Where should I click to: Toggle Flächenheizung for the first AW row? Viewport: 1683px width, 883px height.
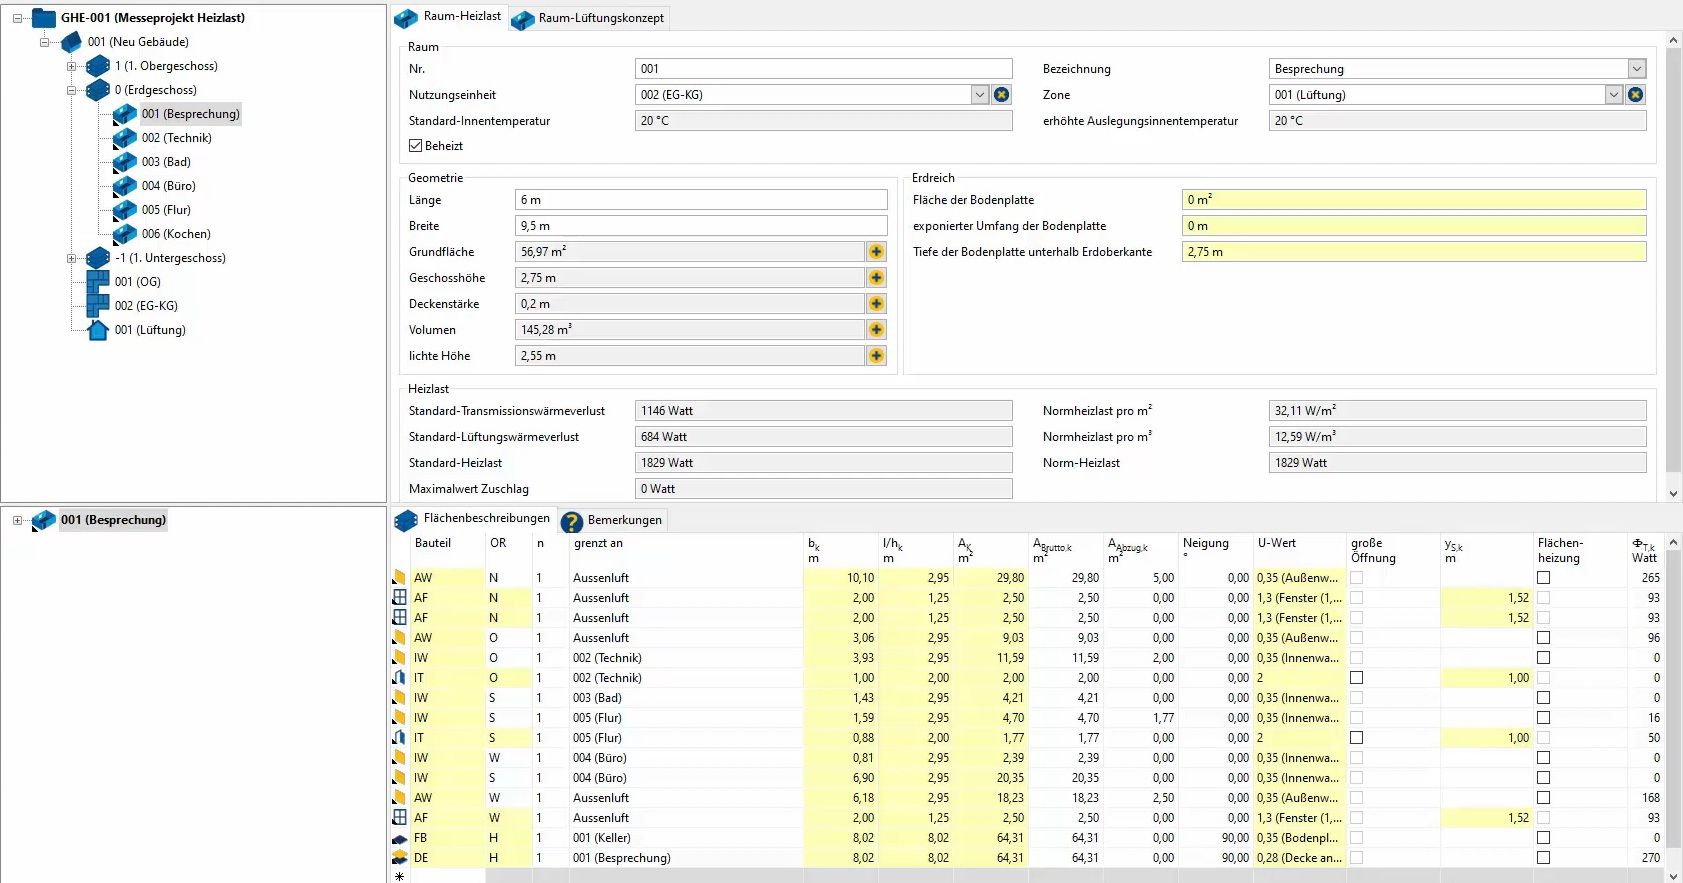pos(1544,578)
